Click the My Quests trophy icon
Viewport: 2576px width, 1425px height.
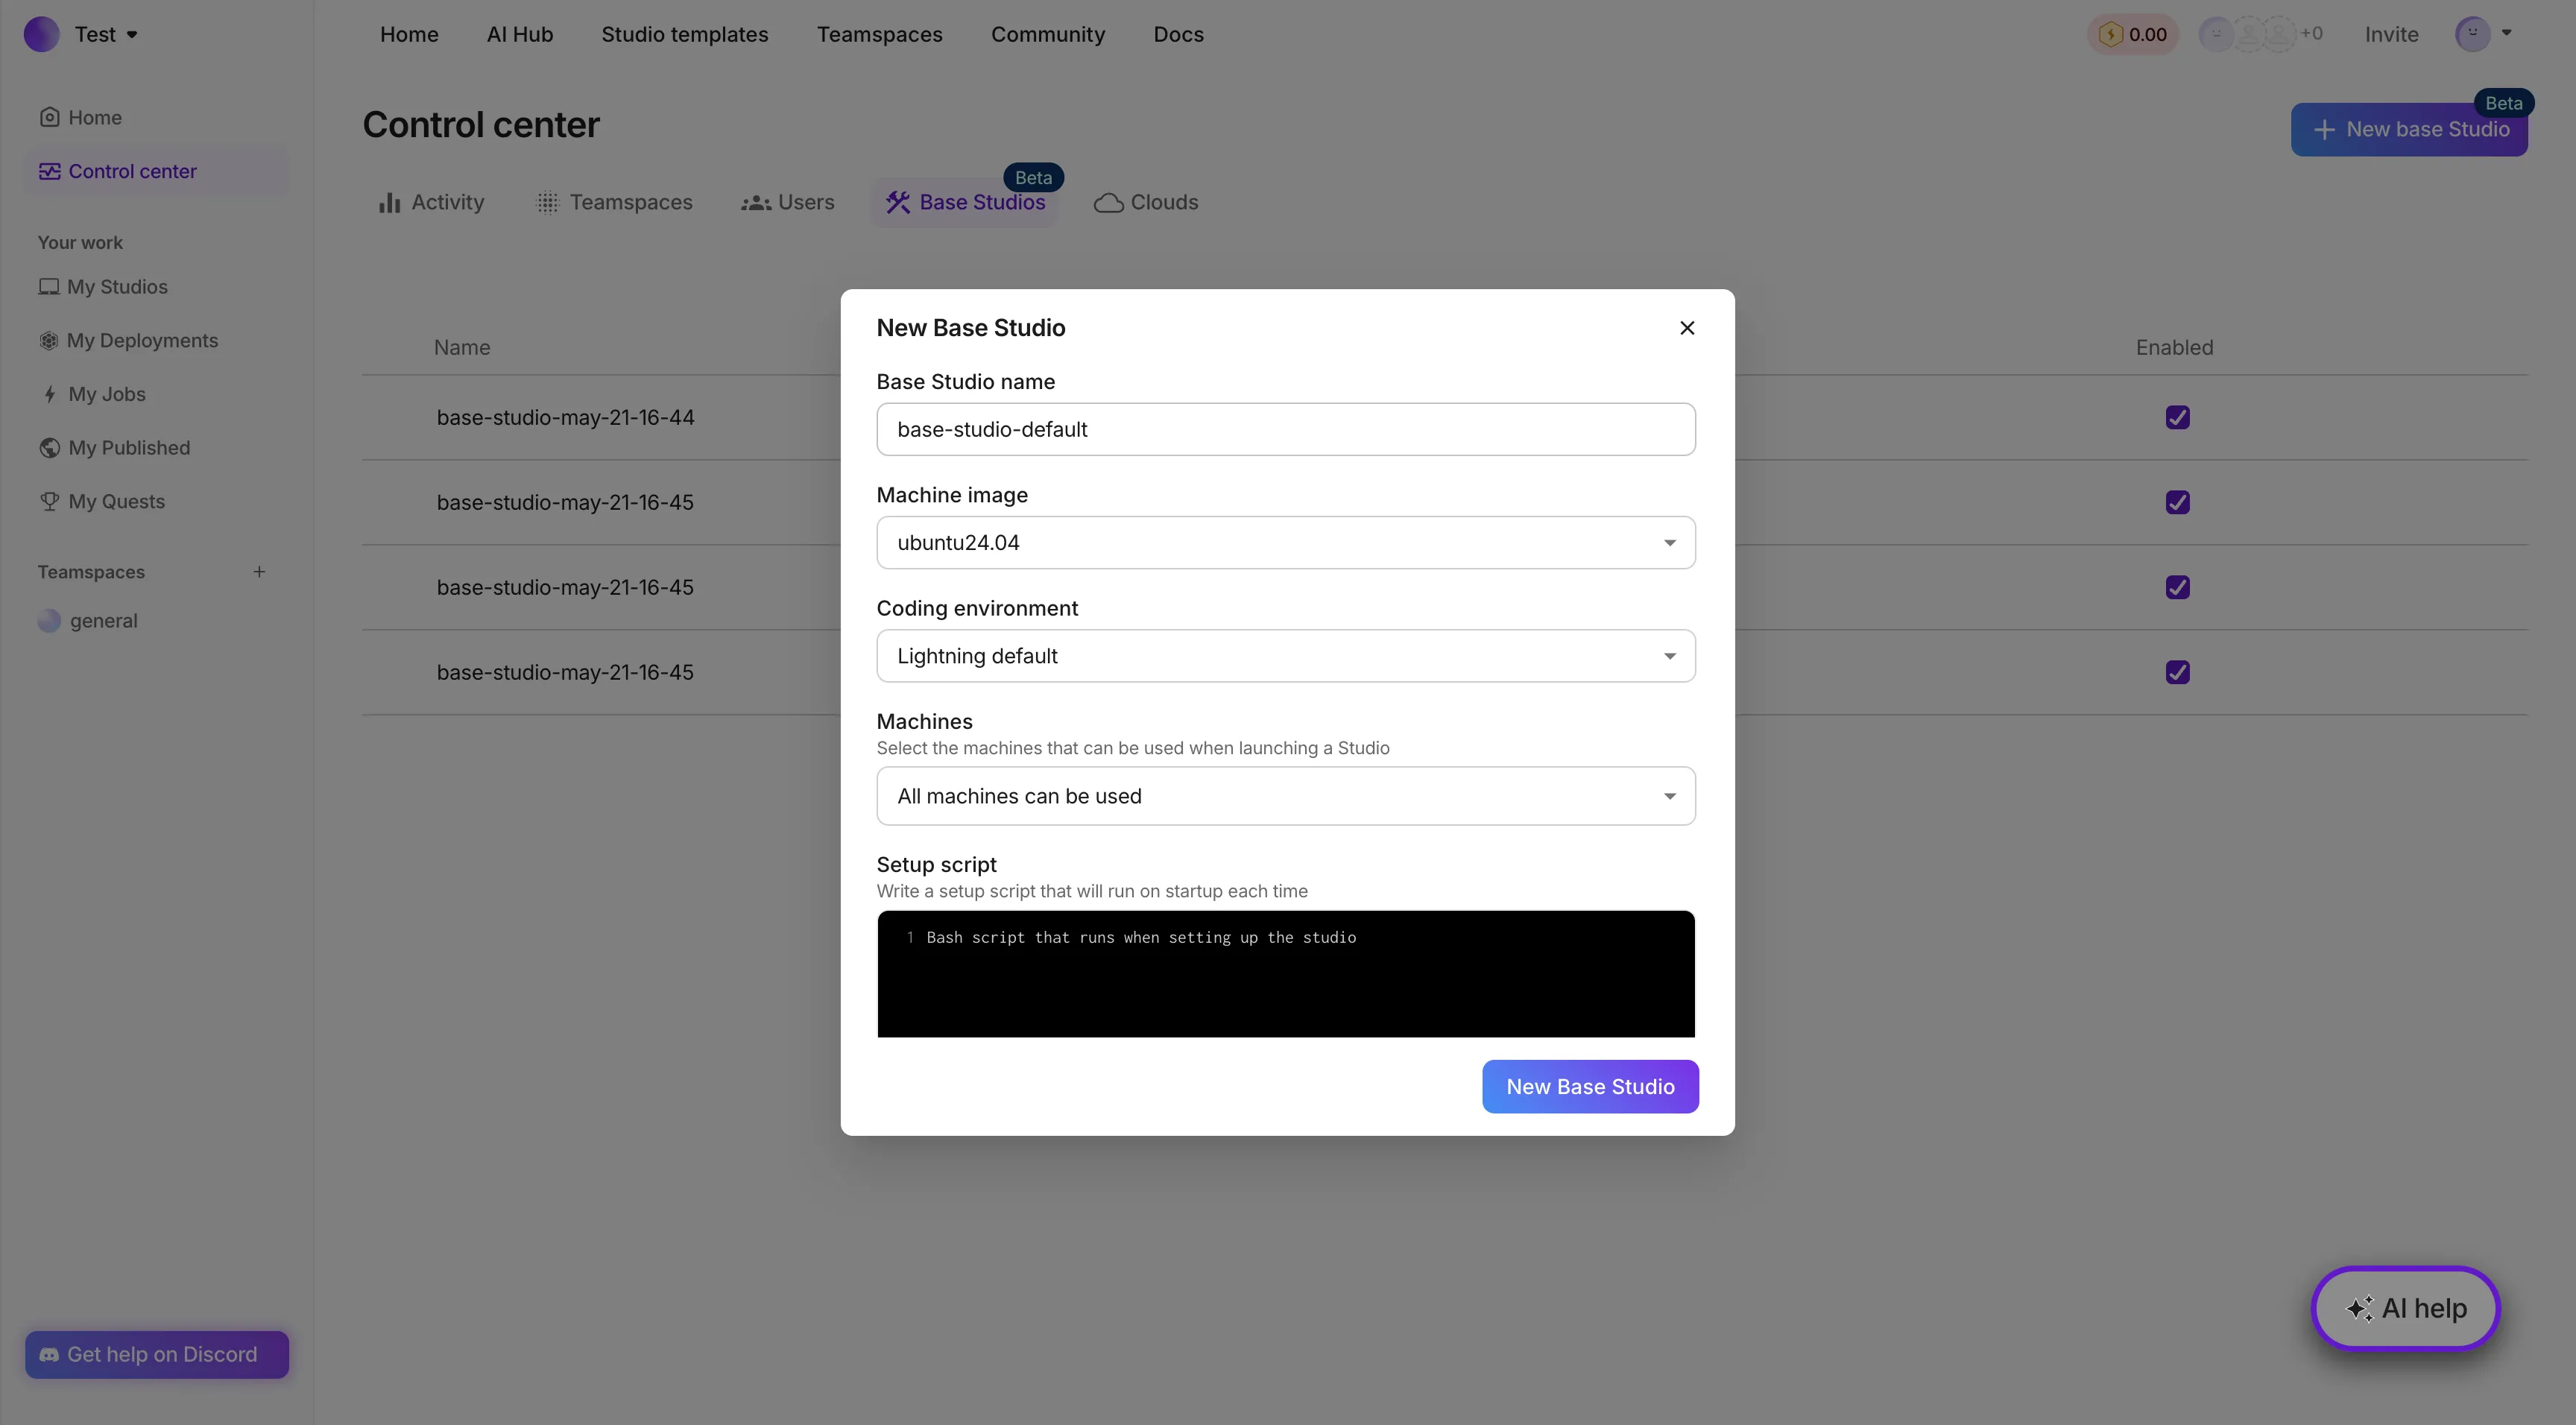(49, 501)
